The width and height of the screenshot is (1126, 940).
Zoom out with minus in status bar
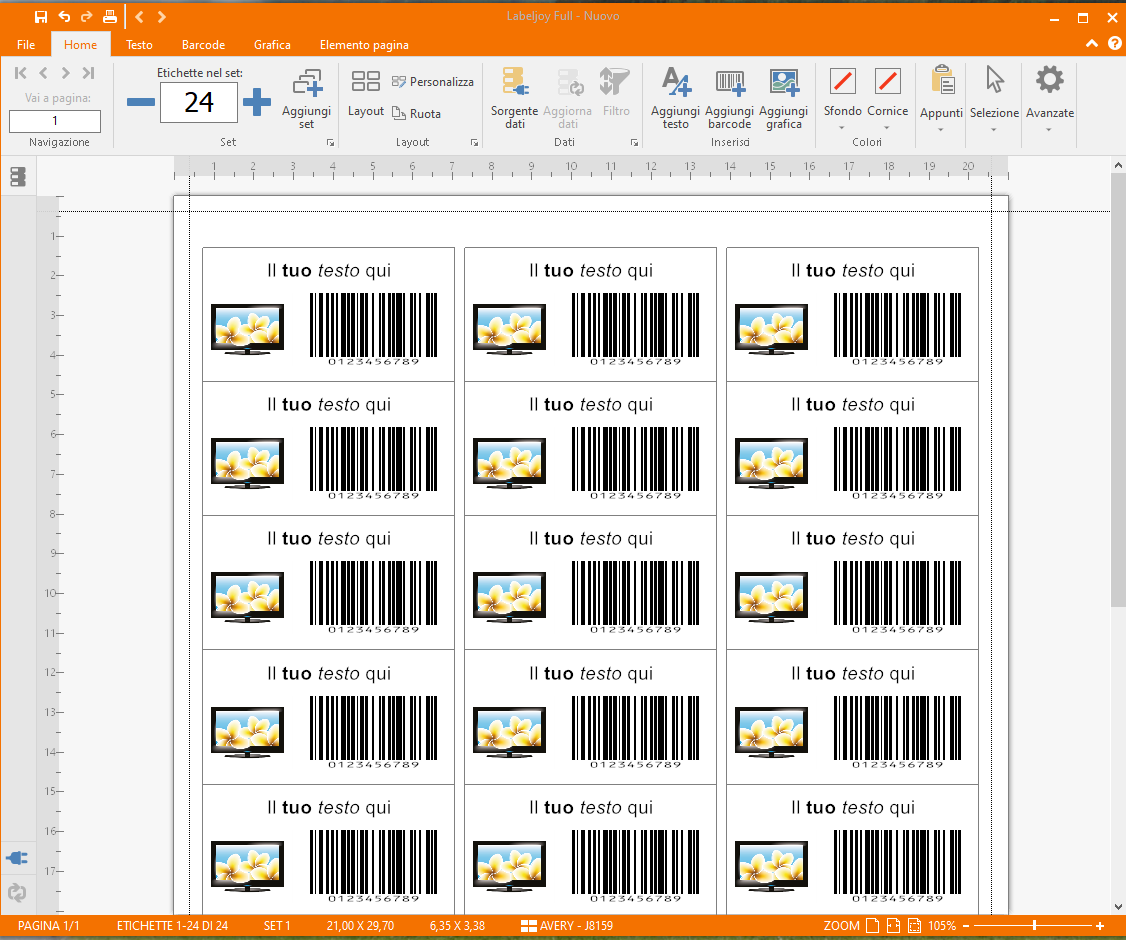966,926
